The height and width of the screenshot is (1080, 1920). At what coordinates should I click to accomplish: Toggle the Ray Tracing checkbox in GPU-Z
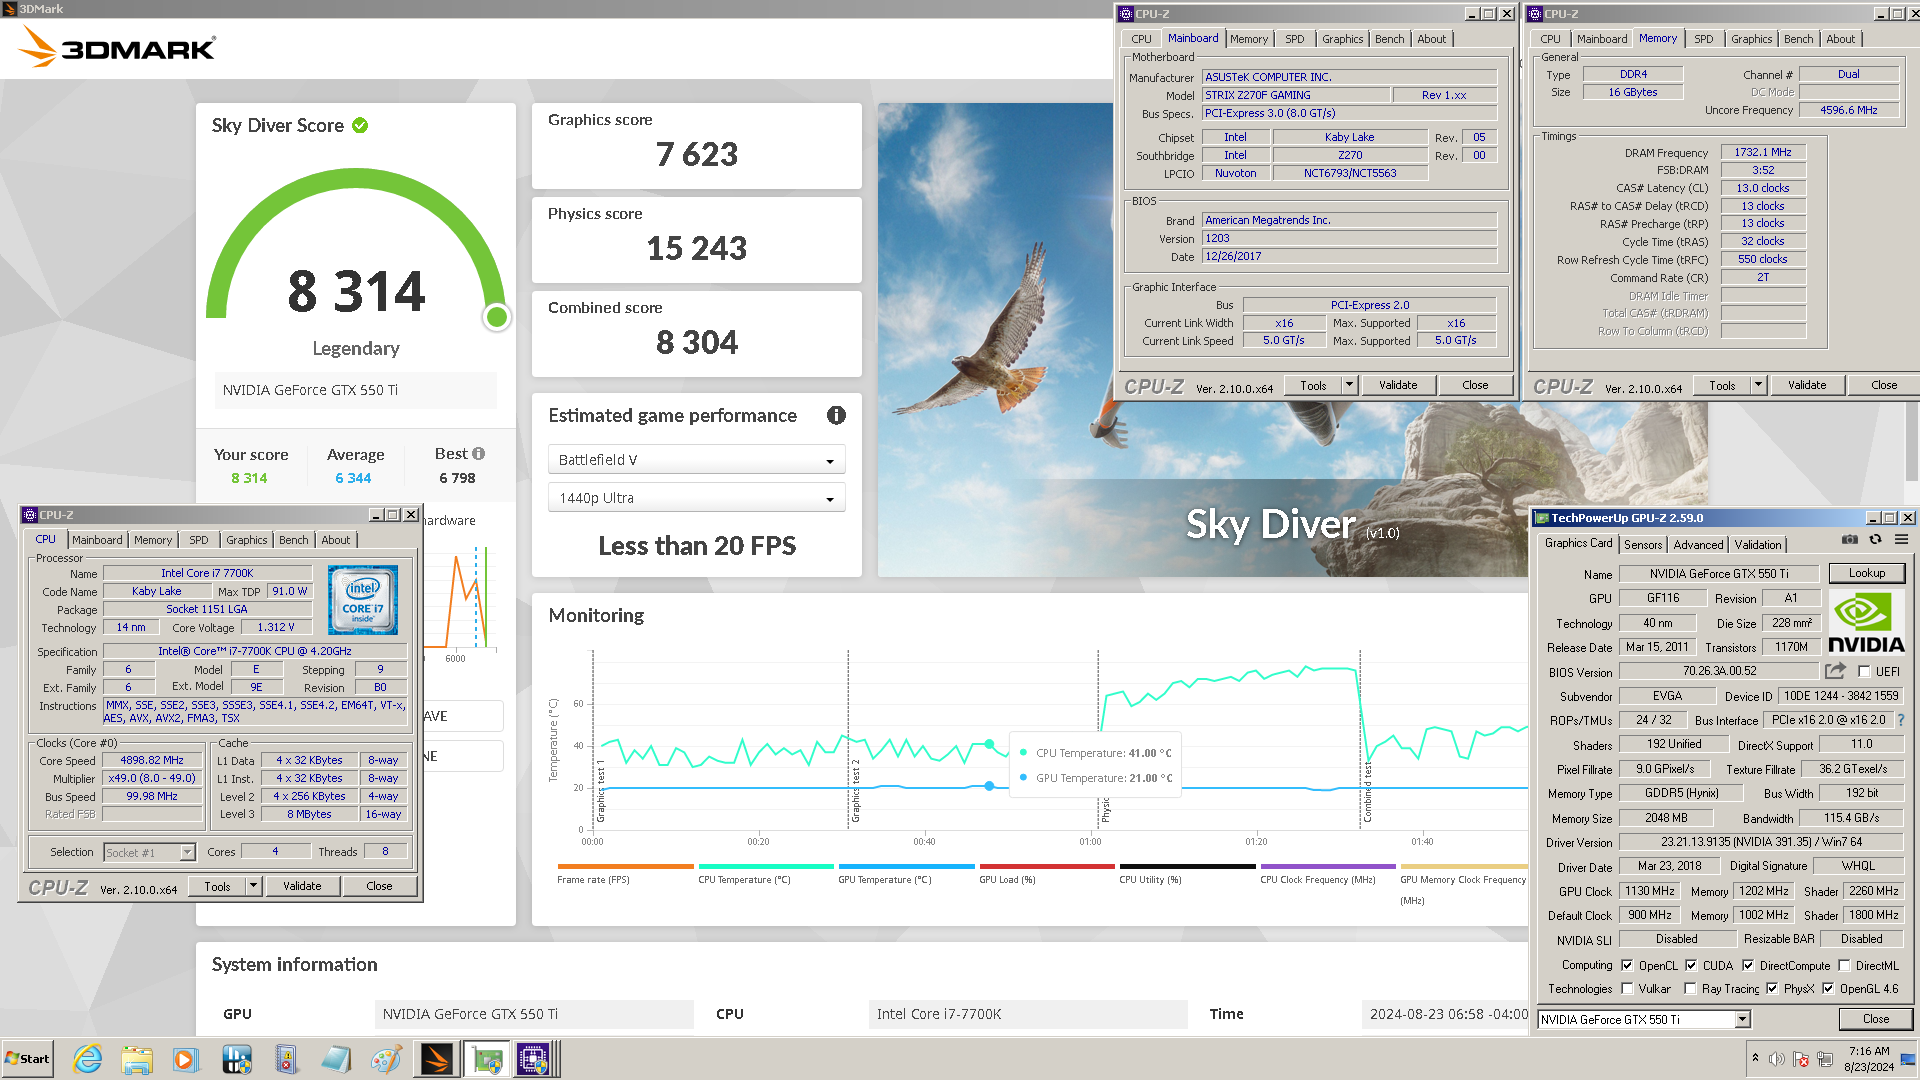tap(1690, 988)
